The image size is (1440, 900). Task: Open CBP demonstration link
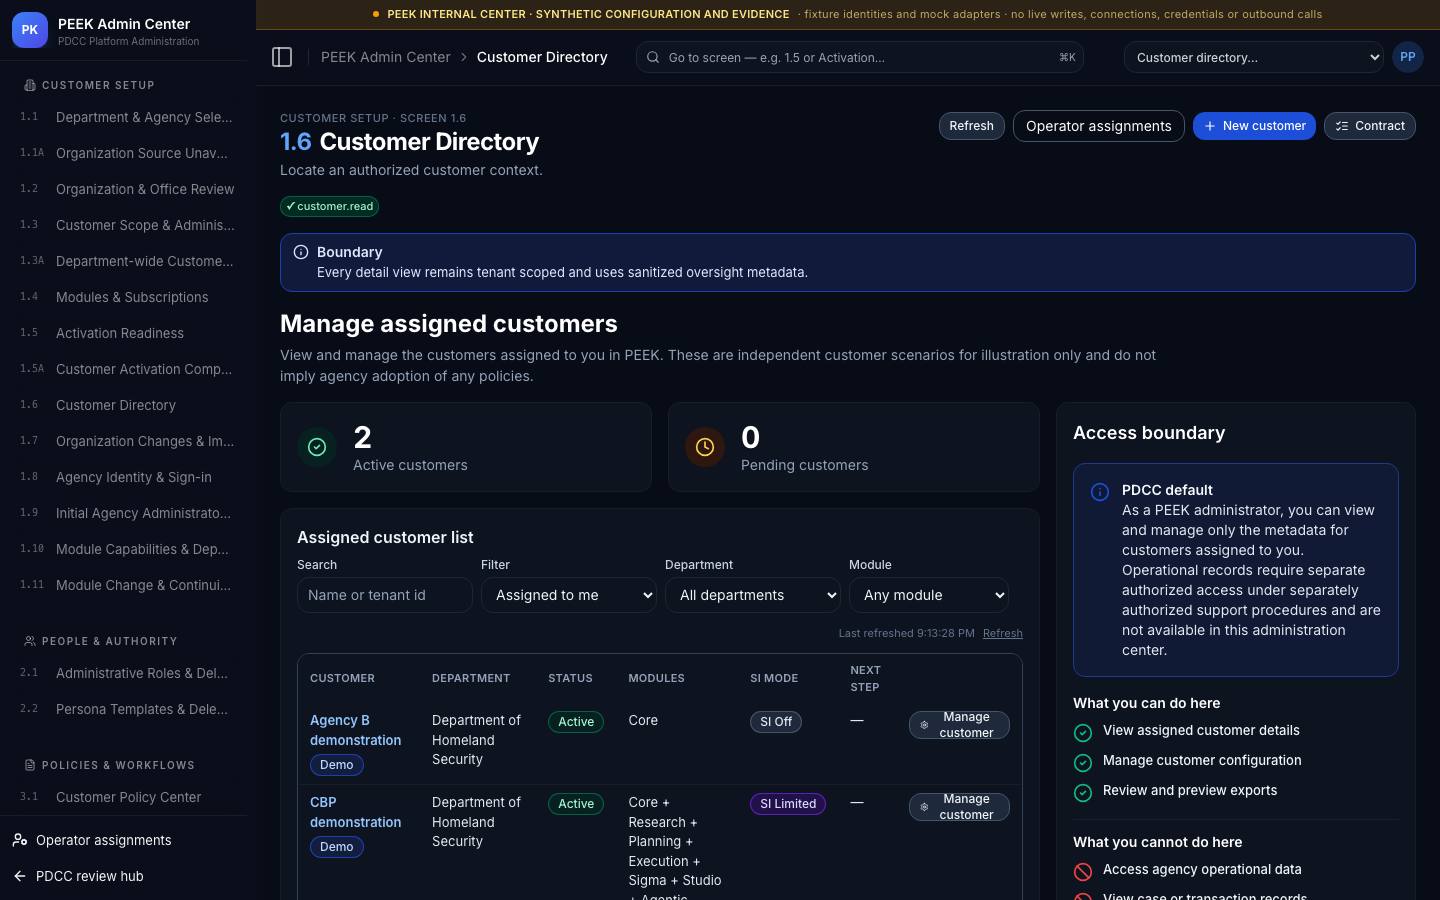click(355, 812)
